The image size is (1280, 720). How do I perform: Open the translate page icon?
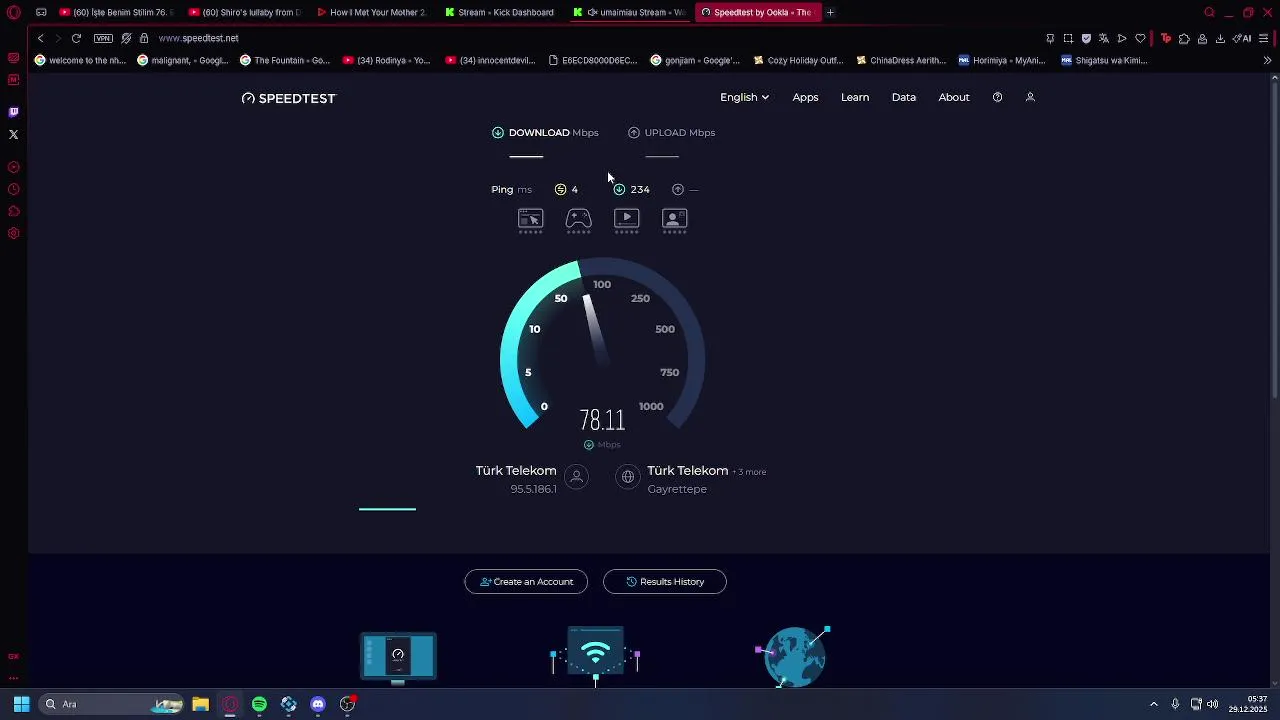(1104, 38)
